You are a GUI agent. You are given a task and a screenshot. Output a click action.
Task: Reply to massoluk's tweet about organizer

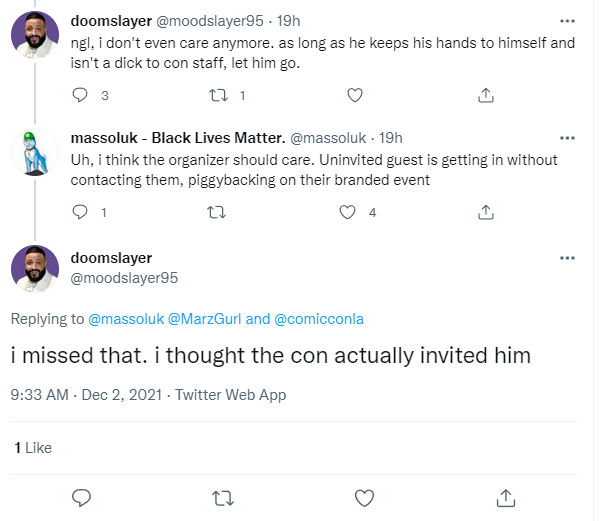point(80,212)
